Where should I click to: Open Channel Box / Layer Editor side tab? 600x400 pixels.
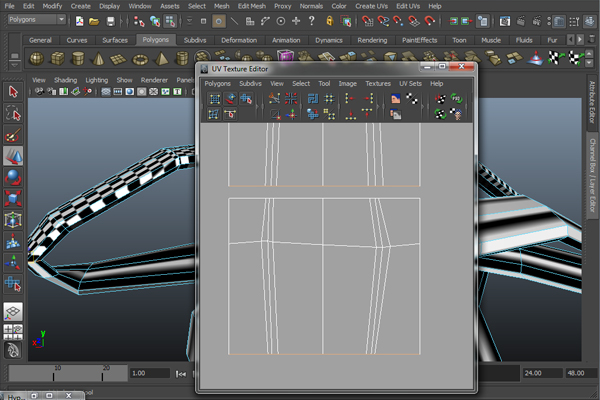(592, 175)
